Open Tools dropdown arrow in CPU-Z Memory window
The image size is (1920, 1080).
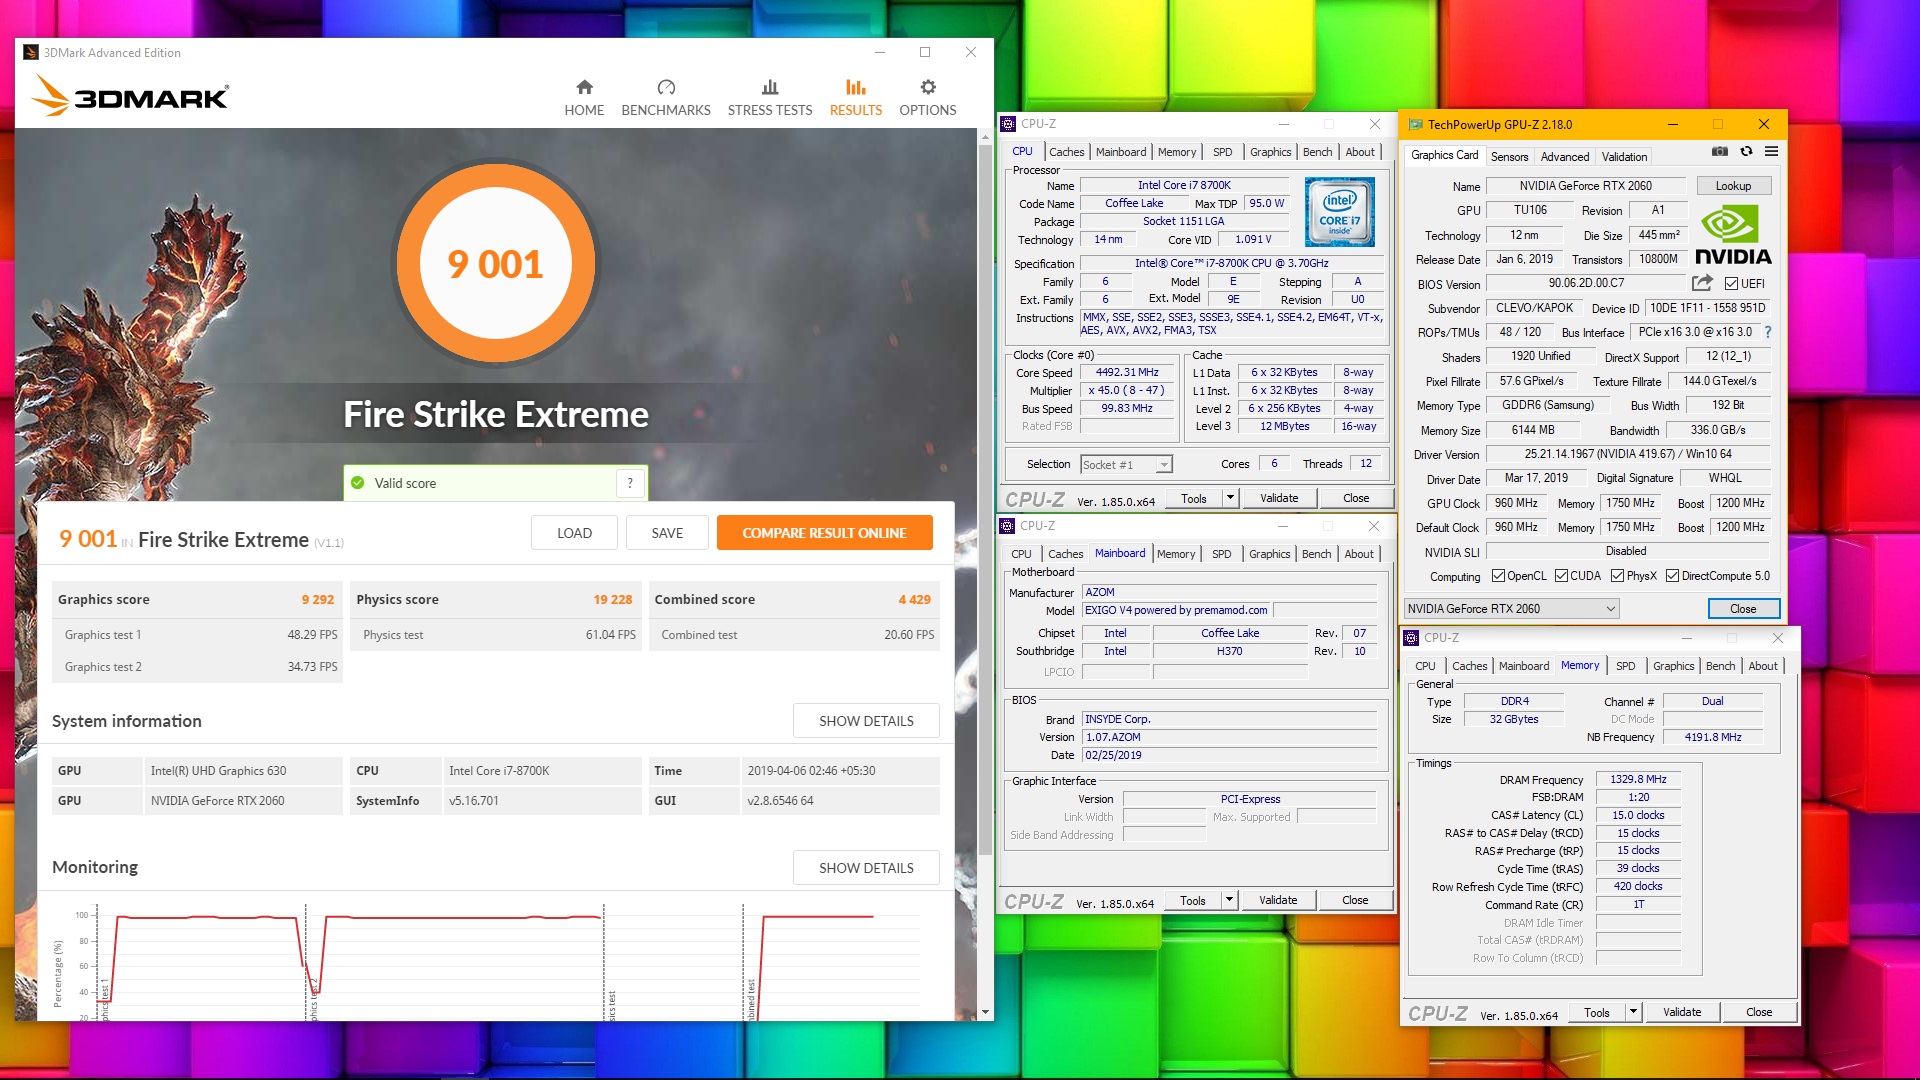click(1633, 1012)
